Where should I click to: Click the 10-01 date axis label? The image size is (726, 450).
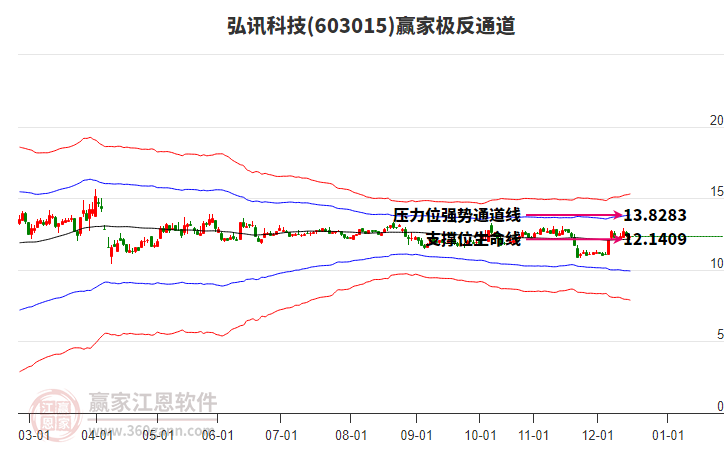point(480,436)
